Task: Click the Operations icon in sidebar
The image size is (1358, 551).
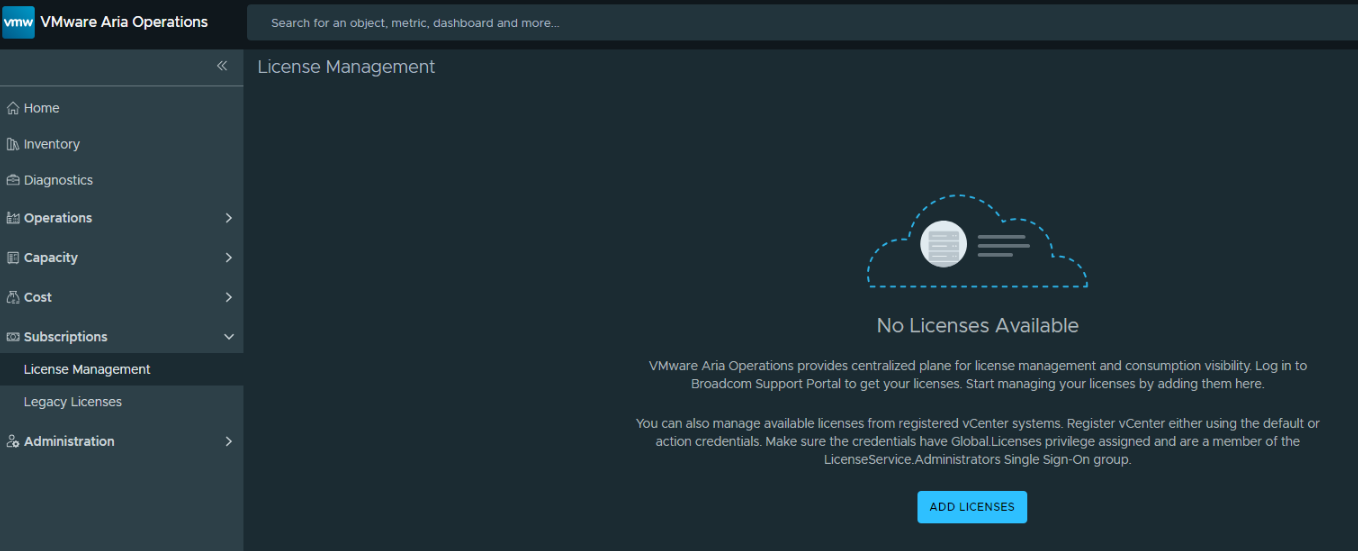Action: click(13, 218)
